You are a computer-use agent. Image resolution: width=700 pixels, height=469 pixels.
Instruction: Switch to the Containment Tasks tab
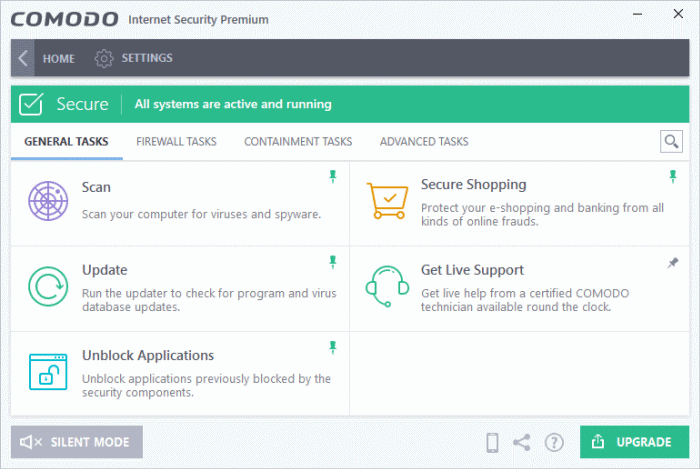pyautogui.click(x=298, y=141)
